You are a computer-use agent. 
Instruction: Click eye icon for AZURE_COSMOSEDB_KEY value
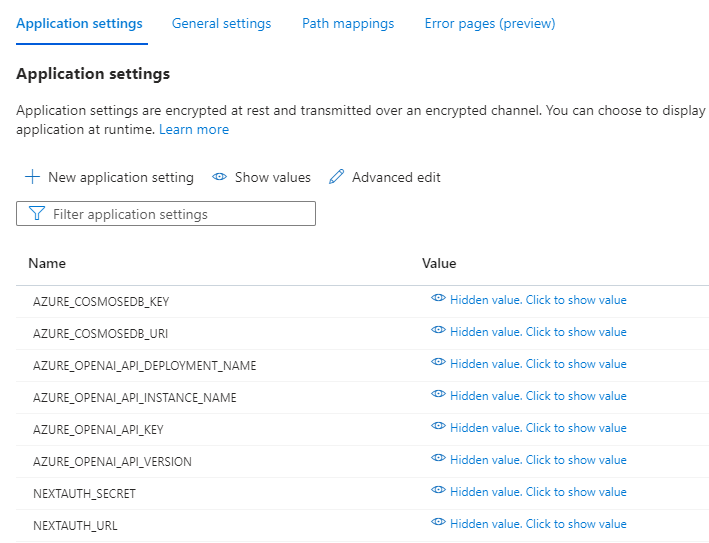438,298
